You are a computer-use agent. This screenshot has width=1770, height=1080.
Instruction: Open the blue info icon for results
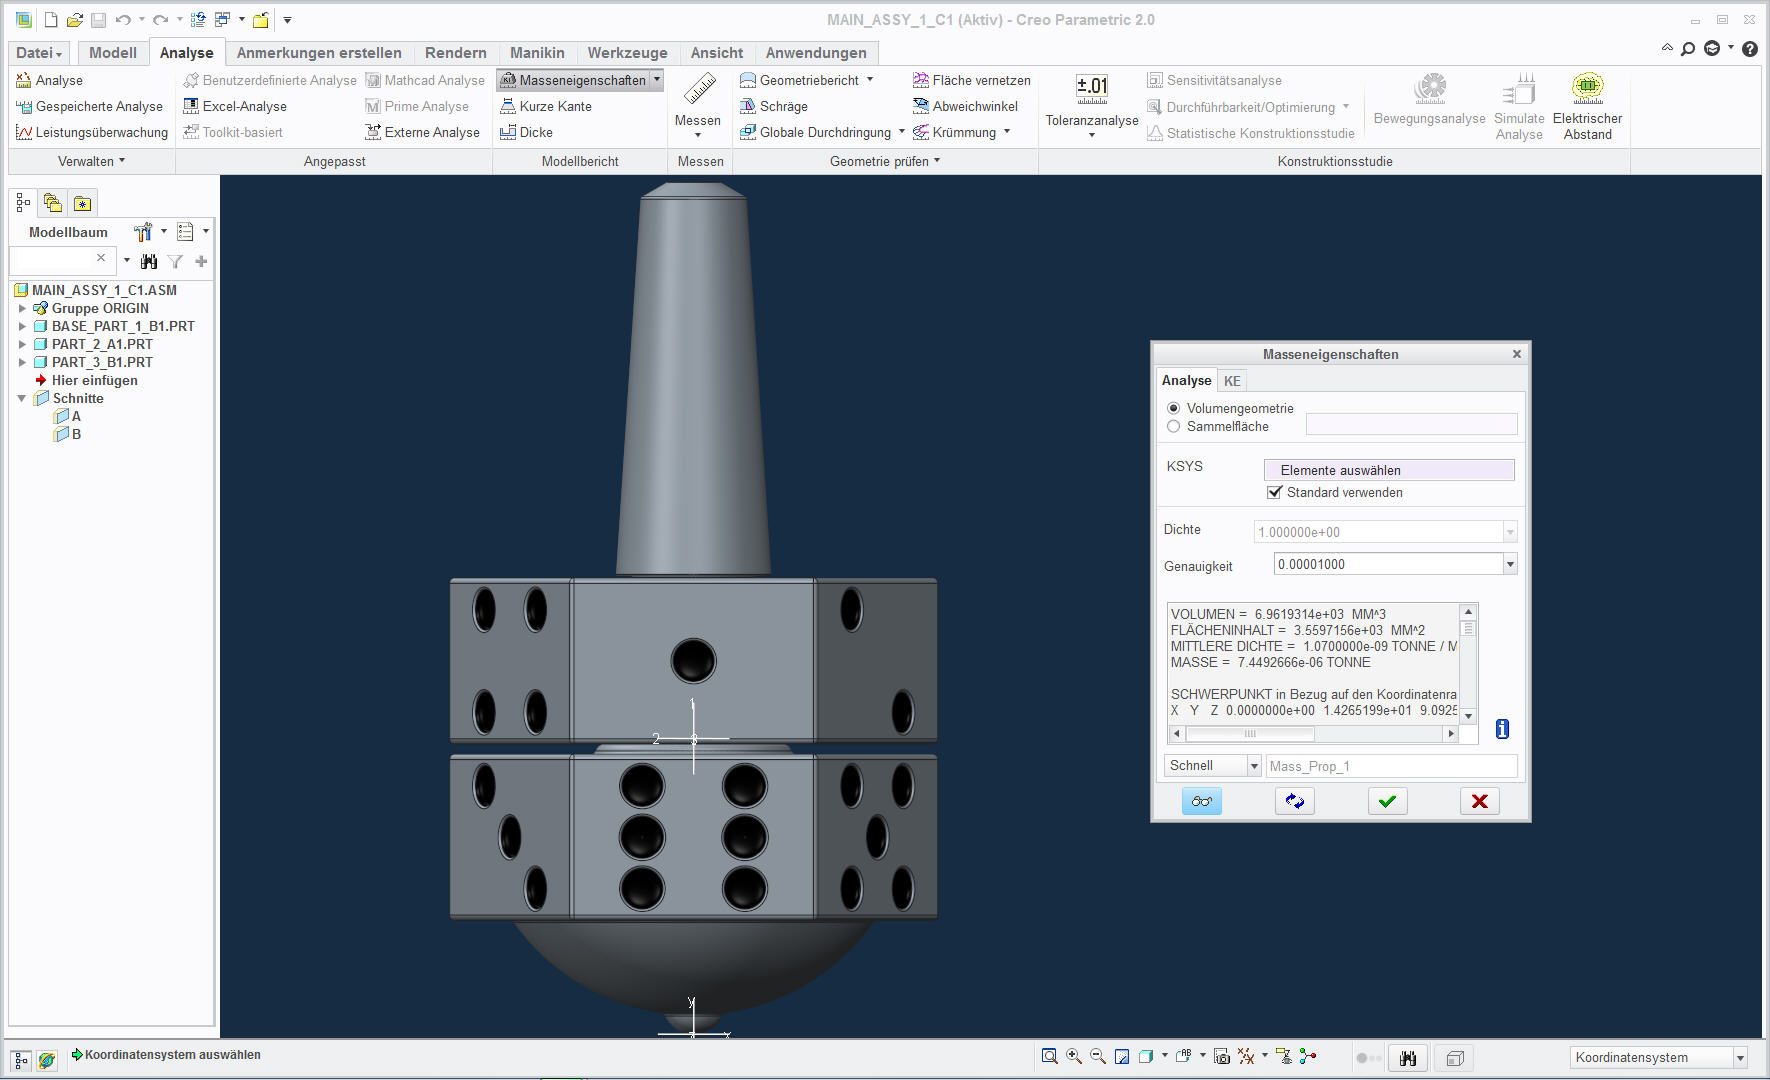(1502, 729)
